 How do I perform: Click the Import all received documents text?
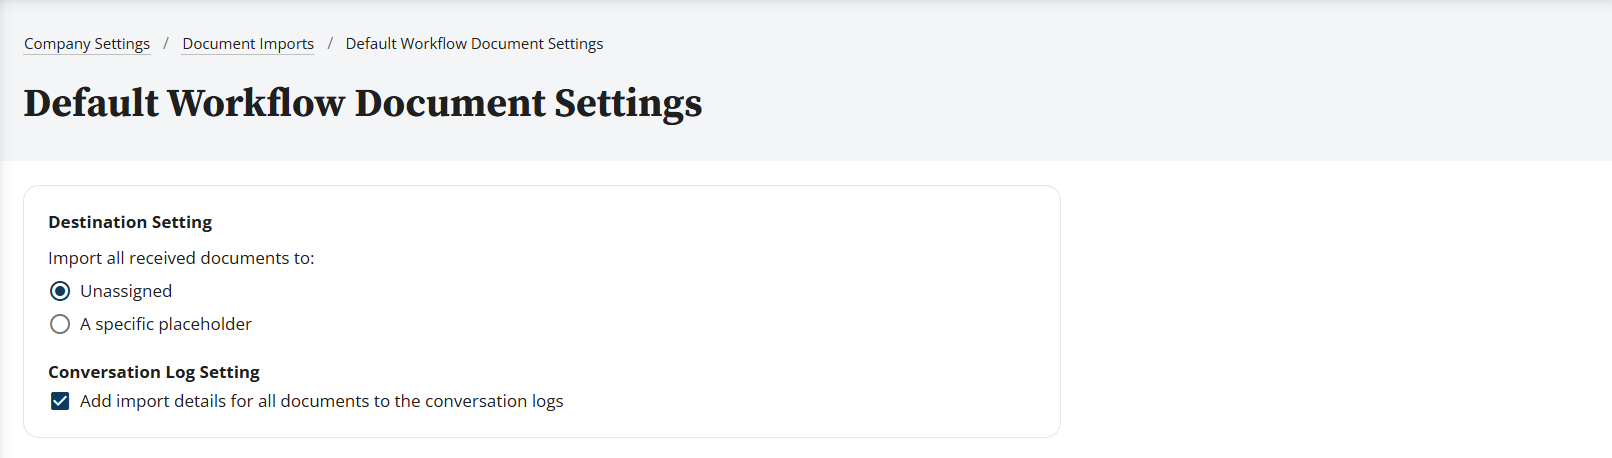click(x=181, y=258)
